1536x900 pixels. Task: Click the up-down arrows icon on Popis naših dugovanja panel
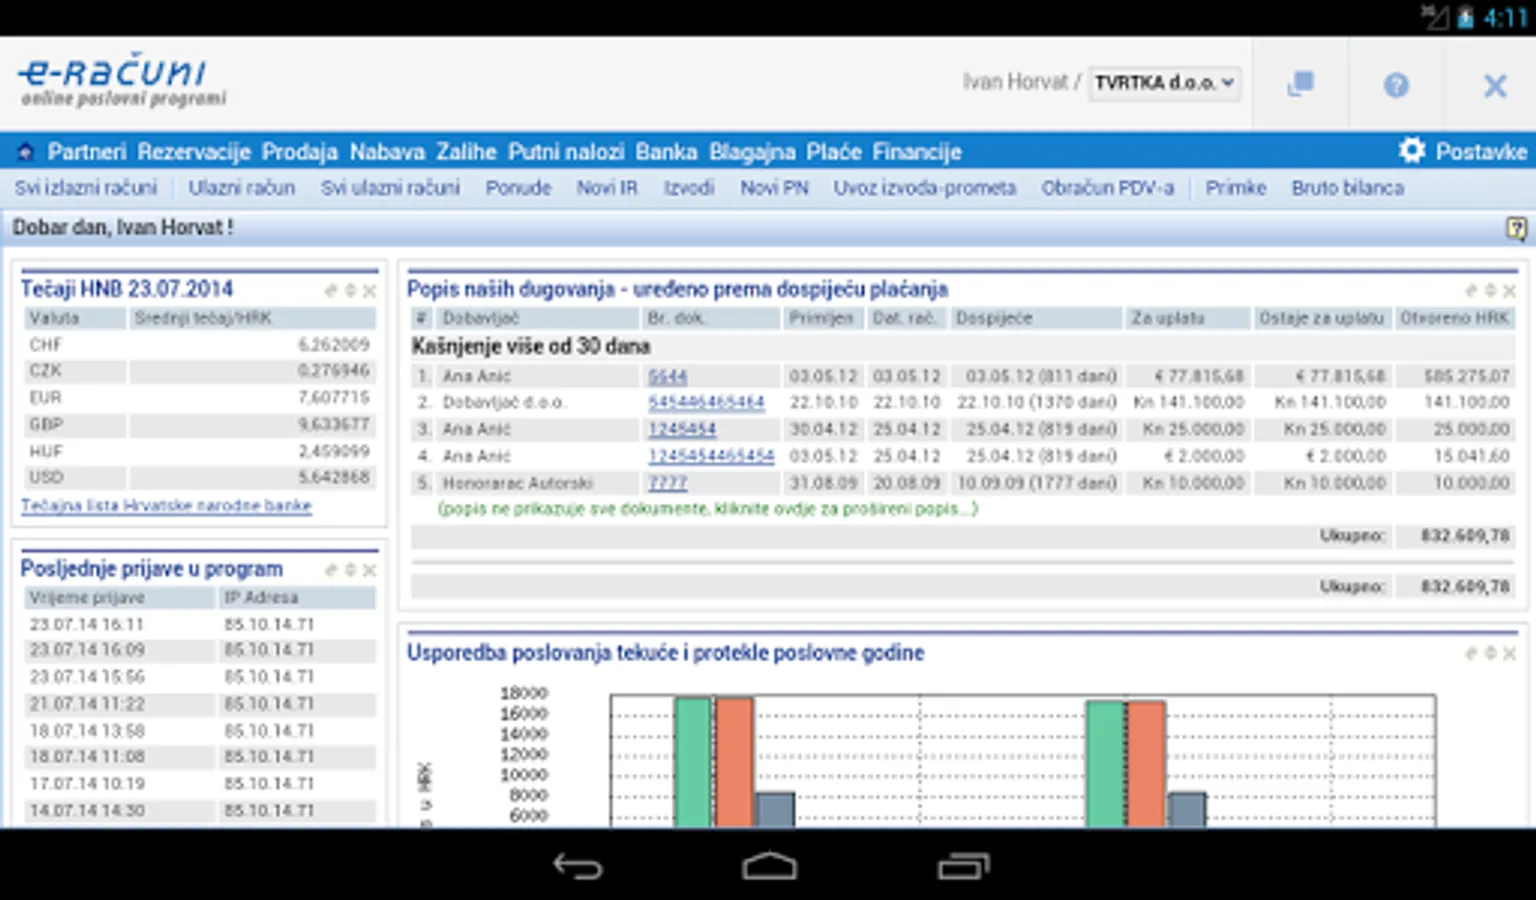point(1490,291)
